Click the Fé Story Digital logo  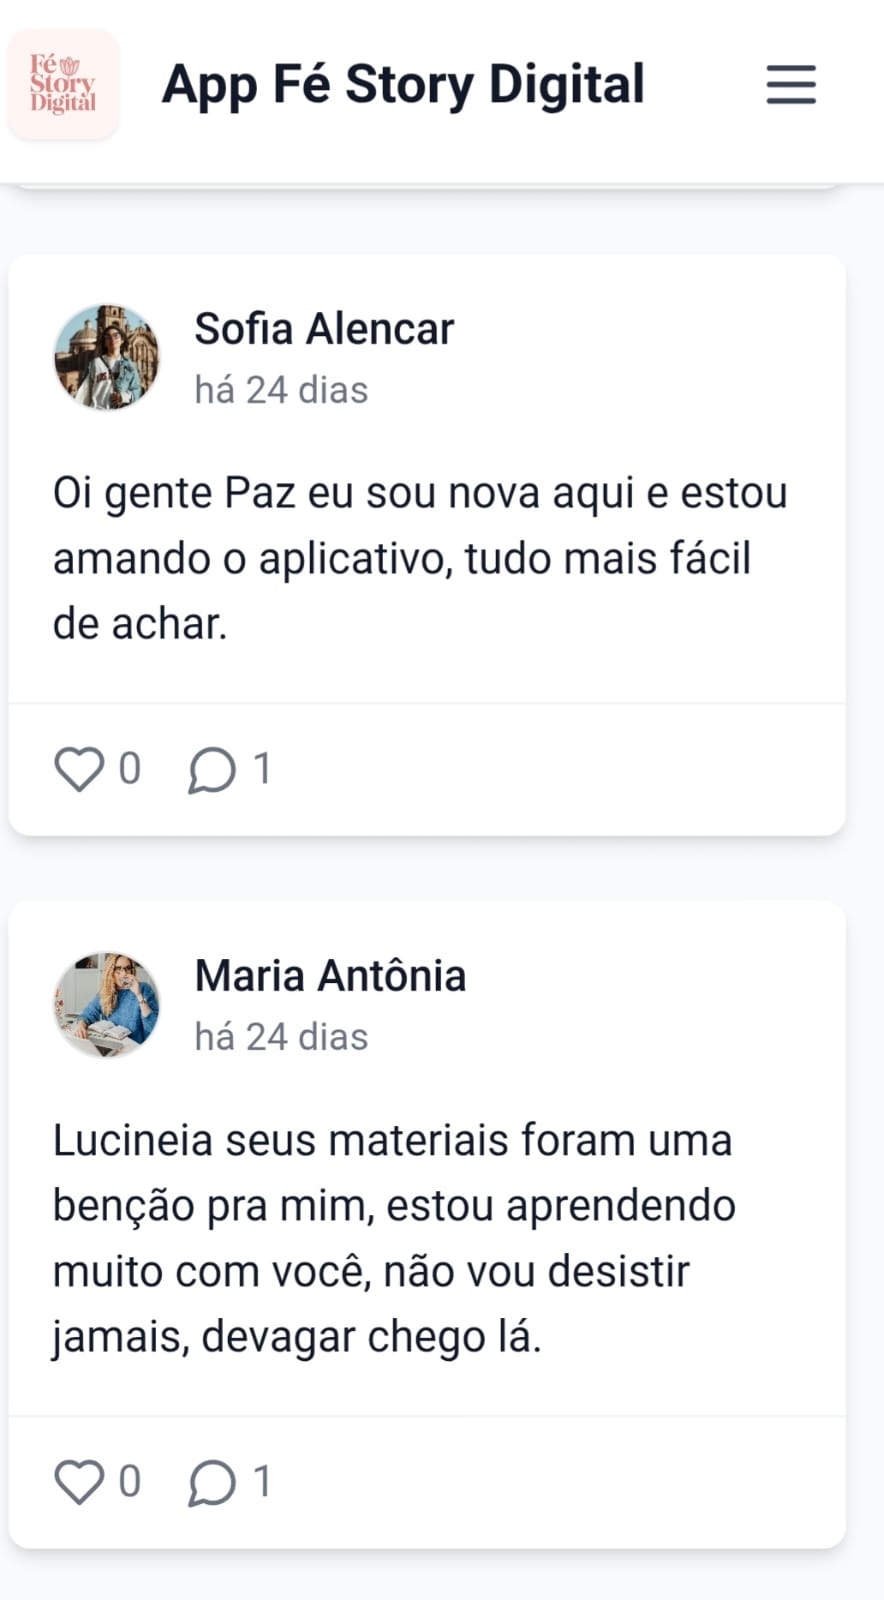(63, 84)
